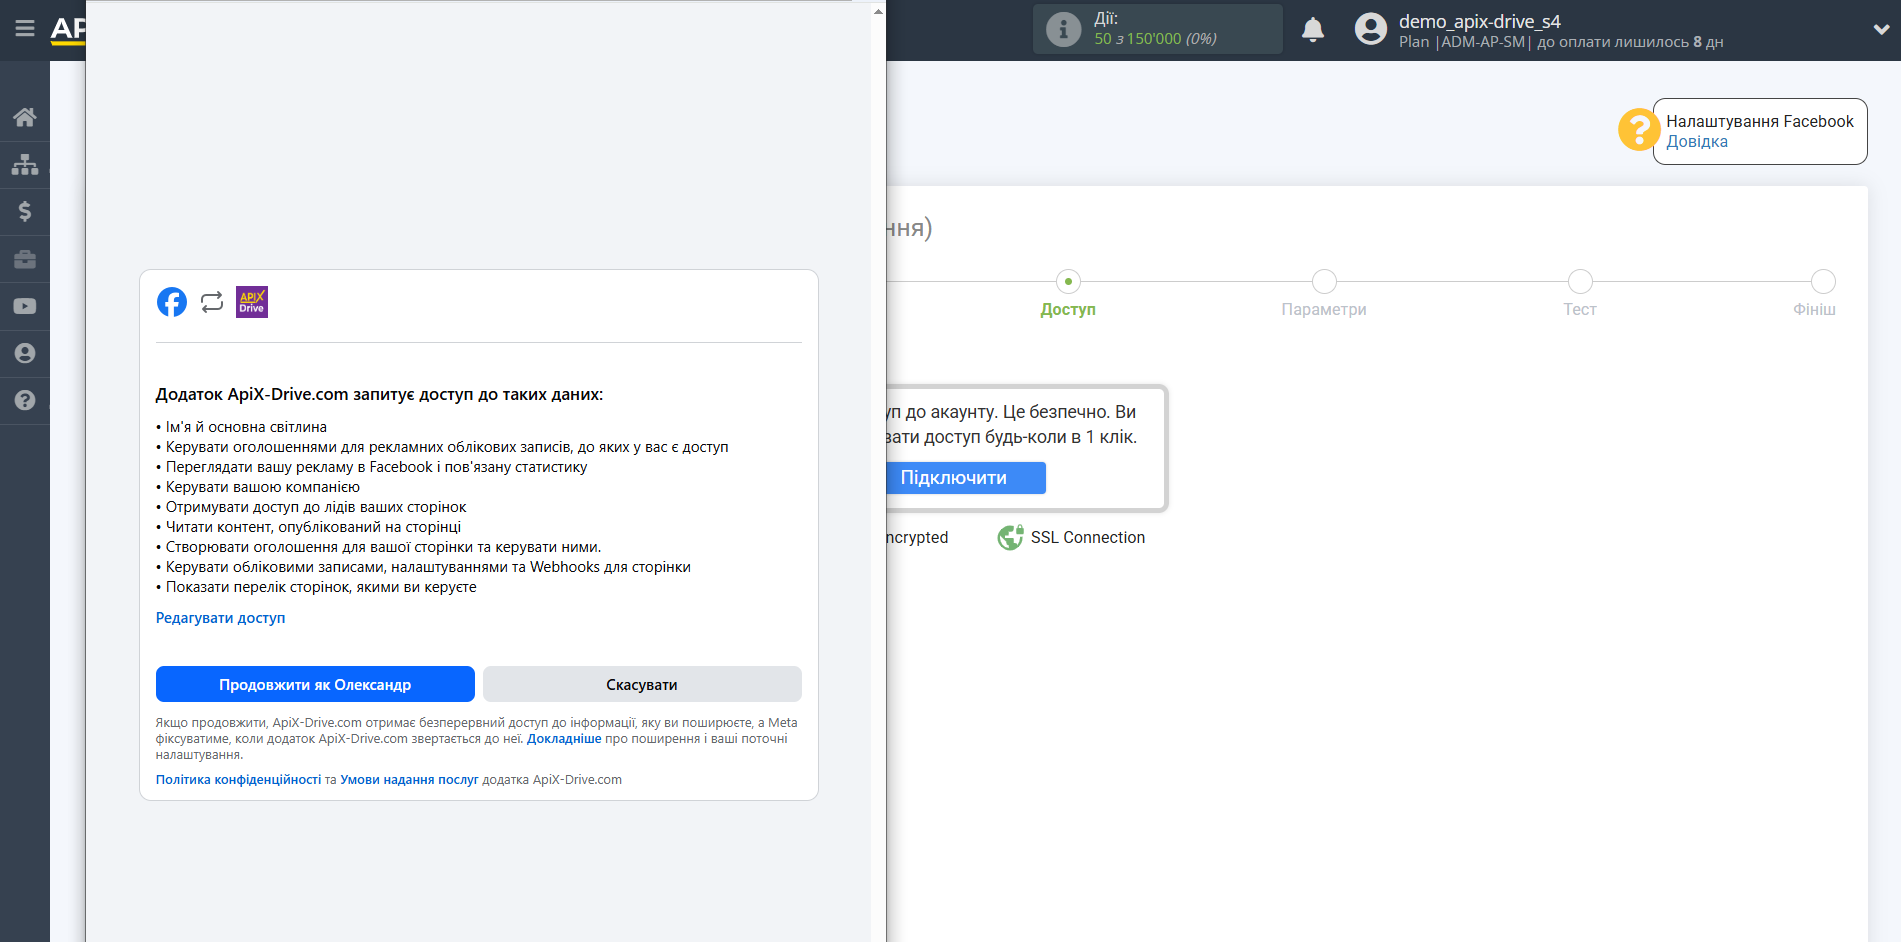Click the orange help question mark
The width and height of the screenshot is (1901, 942).
coord(1638,130)
